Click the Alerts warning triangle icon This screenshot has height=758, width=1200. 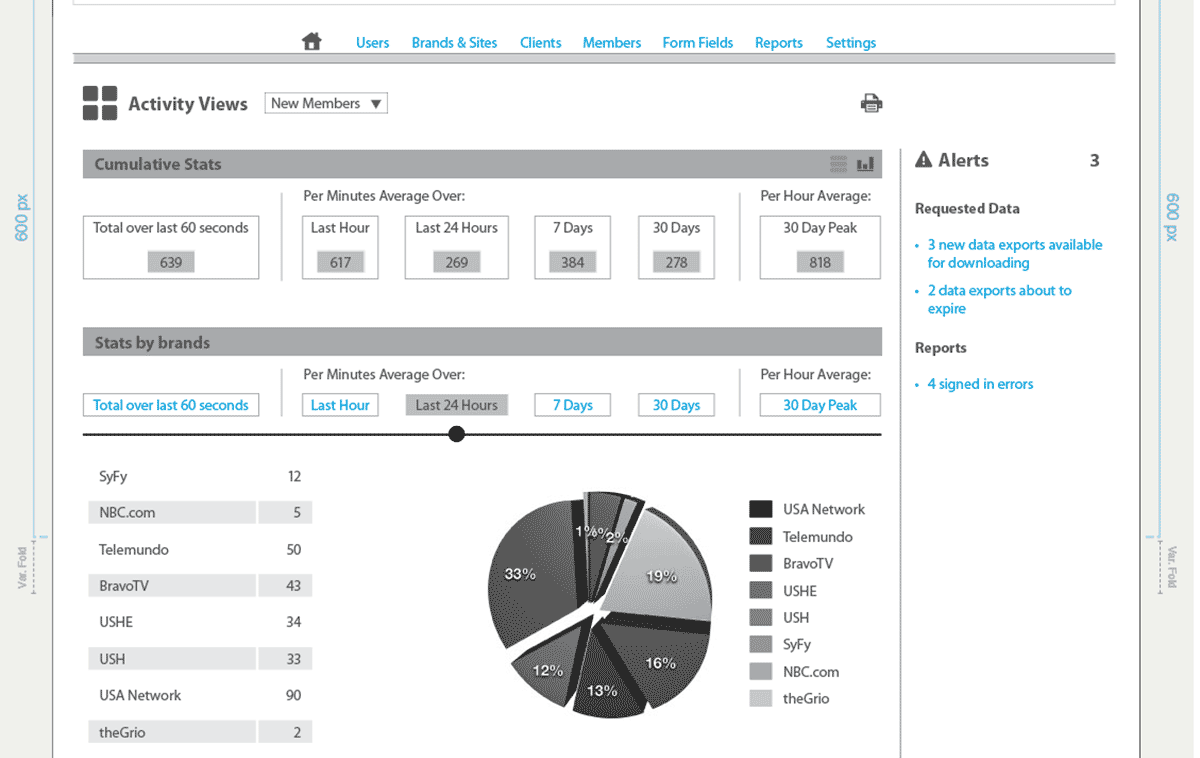pos(923,160)
